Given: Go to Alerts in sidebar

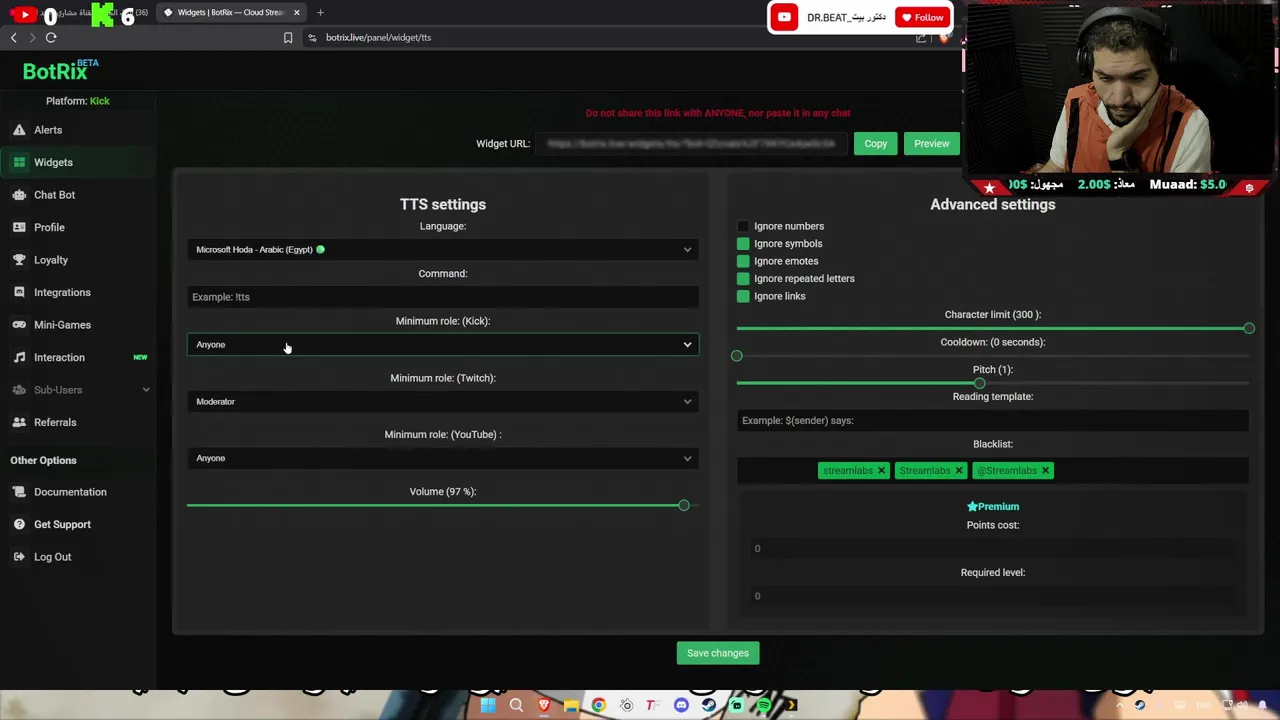Looking at the screenshot, I should 48,130.
